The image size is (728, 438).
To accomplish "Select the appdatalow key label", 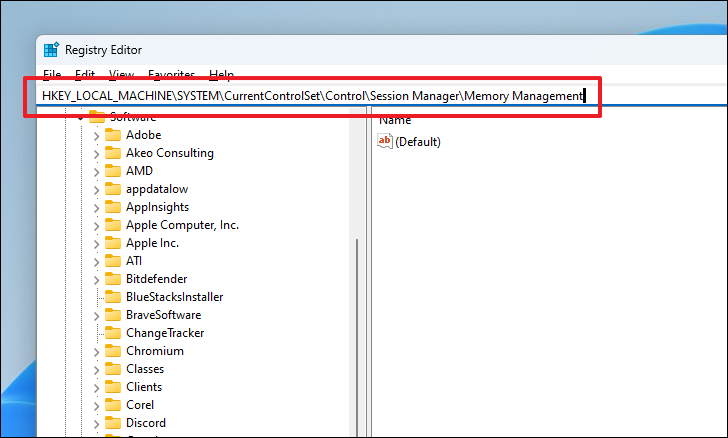I will click(157, 189).
